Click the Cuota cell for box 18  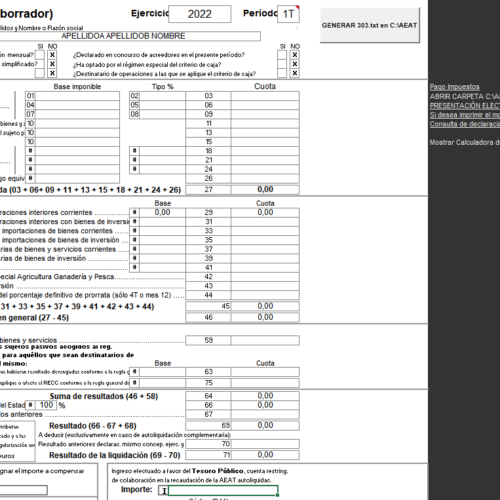(x=265, y=151)
